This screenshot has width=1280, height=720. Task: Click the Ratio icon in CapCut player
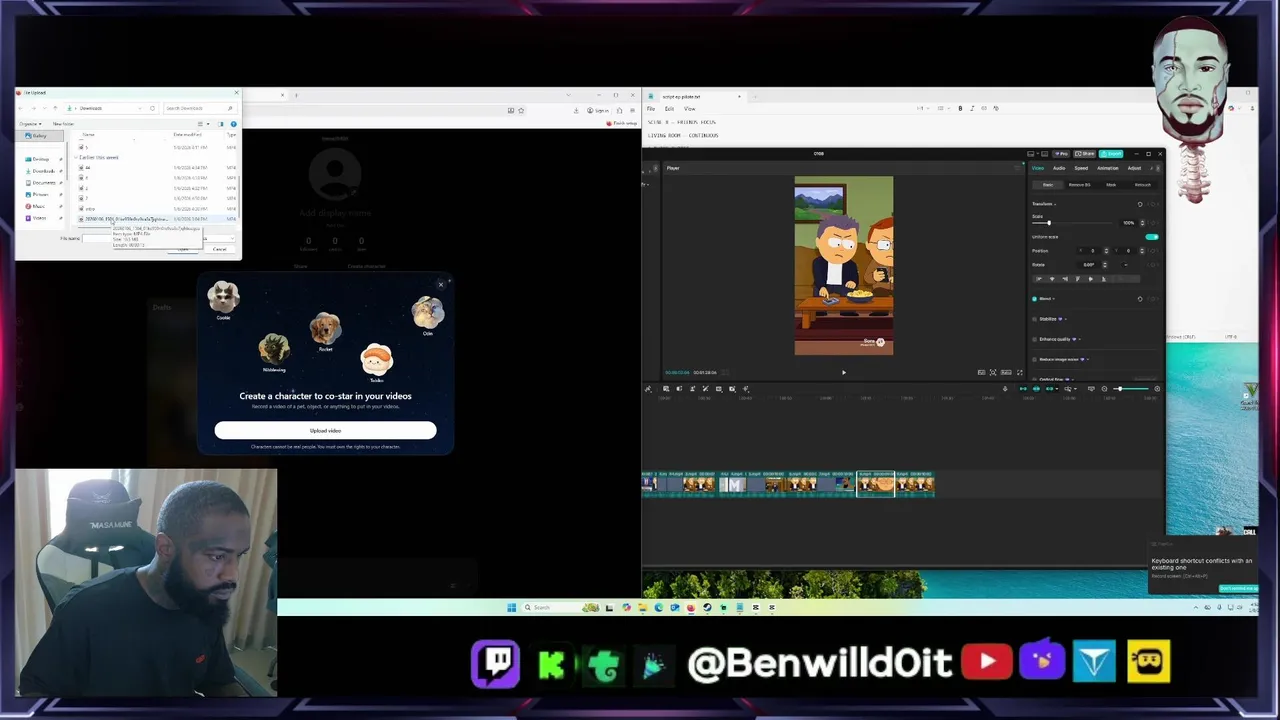pos(1006,372)
